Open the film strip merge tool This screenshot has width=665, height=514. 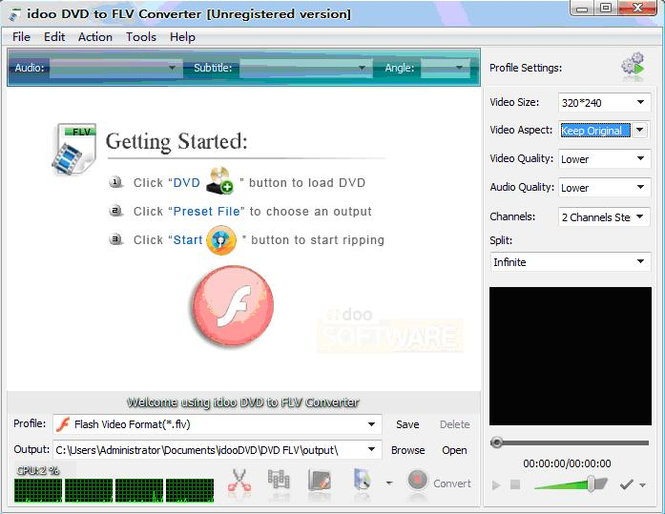click(279, 481)
